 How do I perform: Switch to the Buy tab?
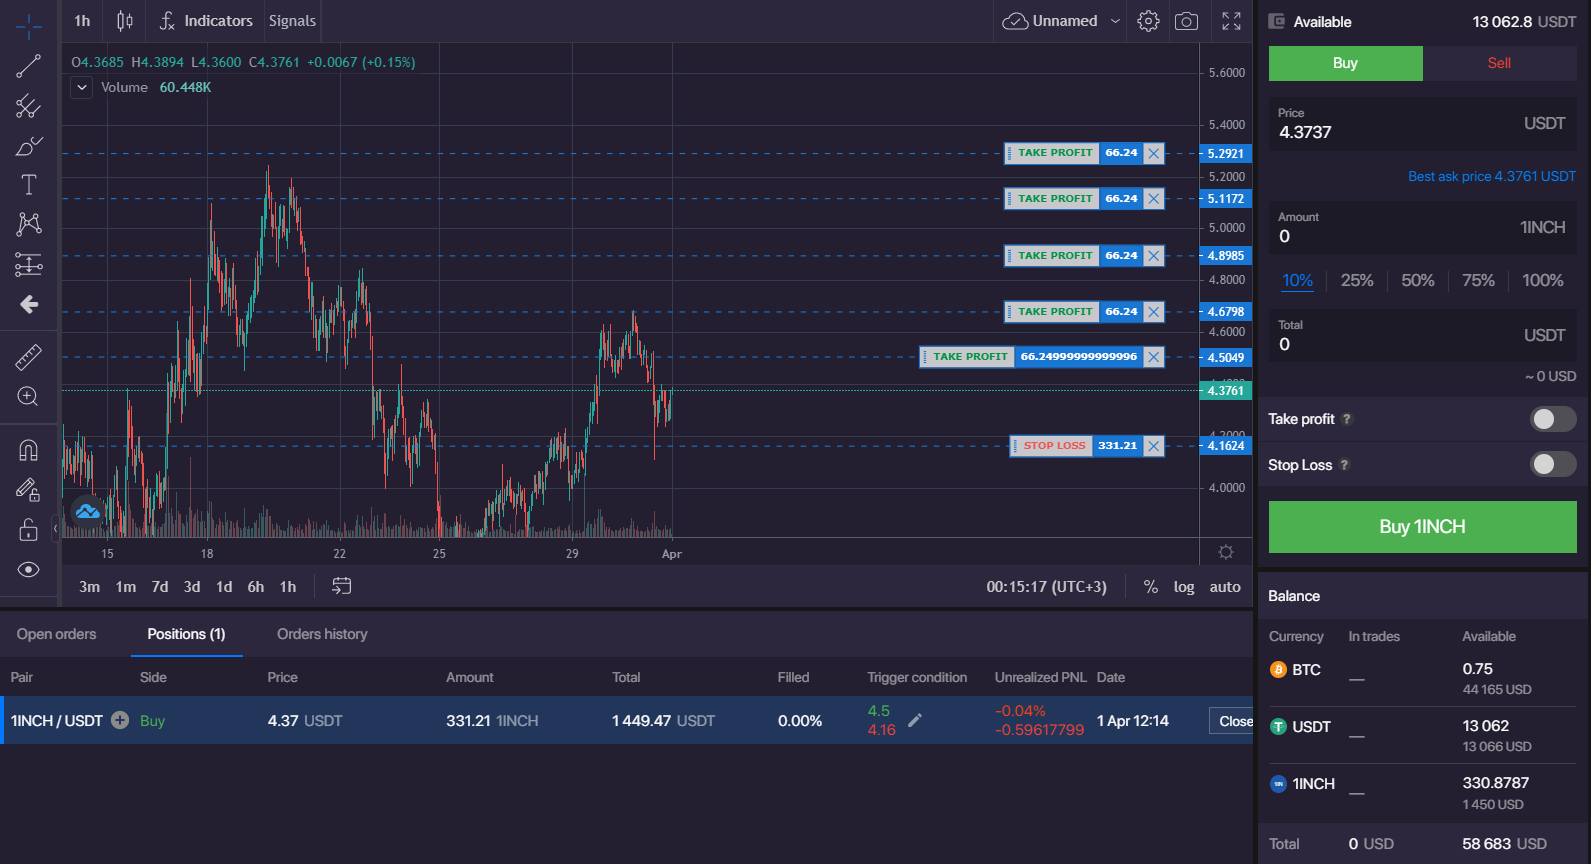click(1345, 63)
